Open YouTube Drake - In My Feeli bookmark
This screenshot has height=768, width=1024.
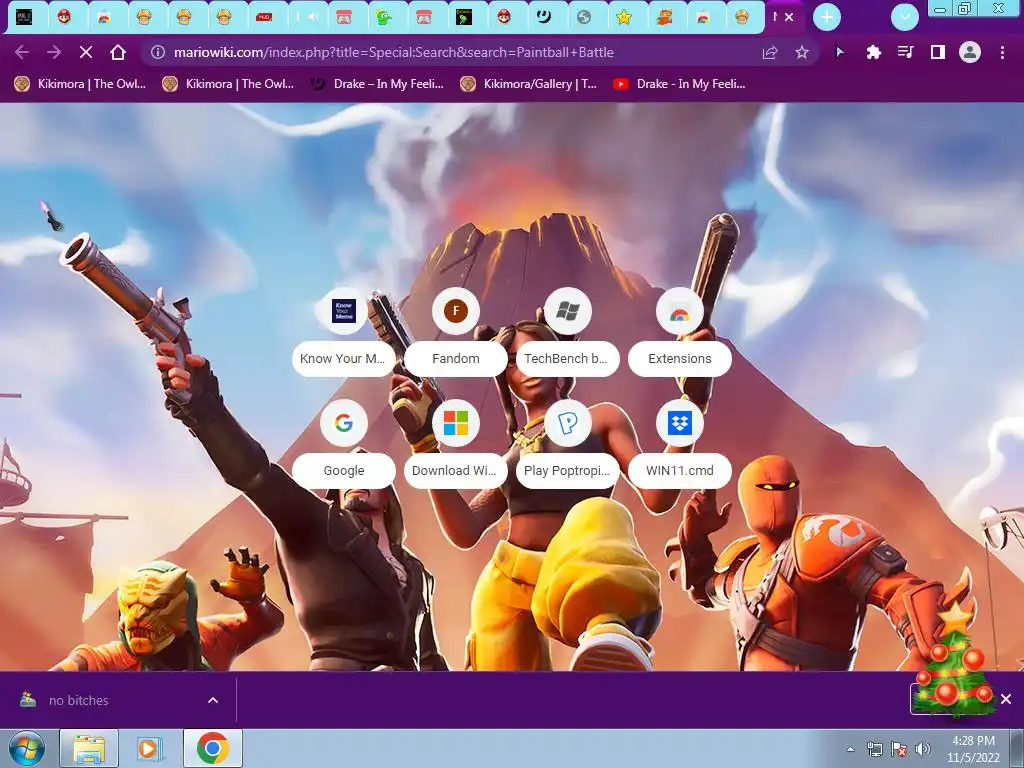click(679, 84)
